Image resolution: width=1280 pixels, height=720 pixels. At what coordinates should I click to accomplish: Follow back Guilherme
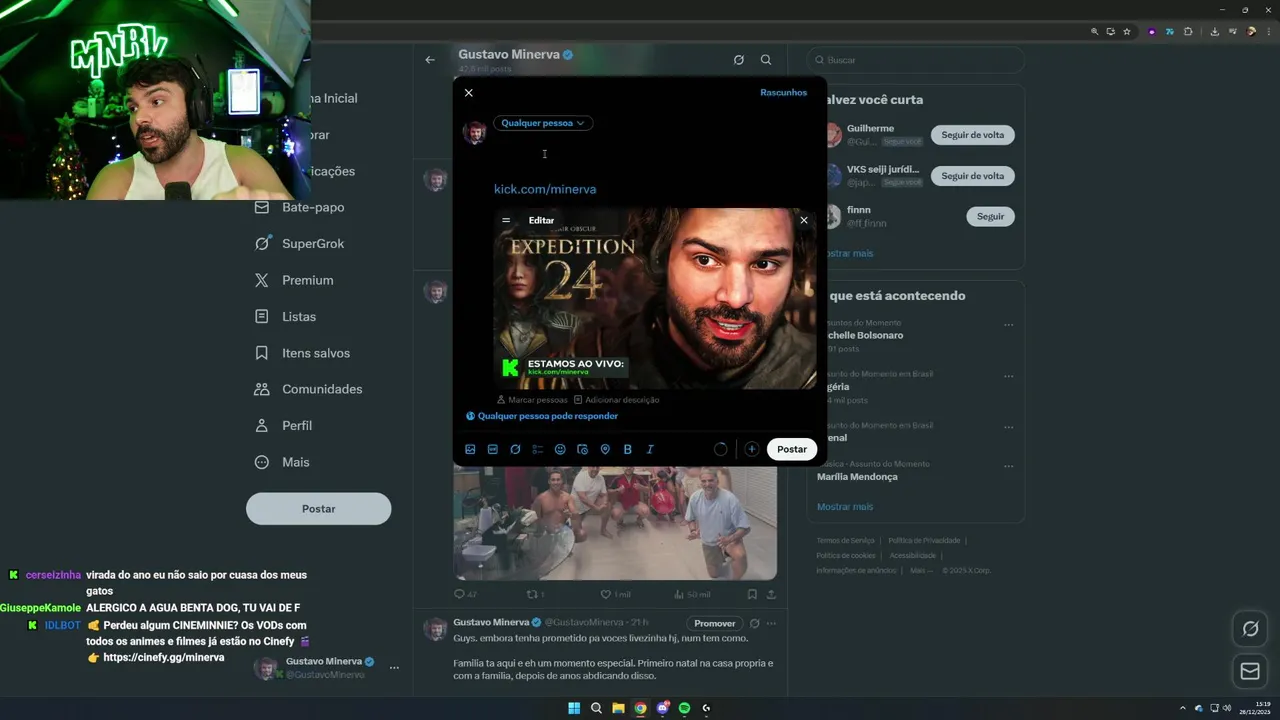tap(973, 135)
